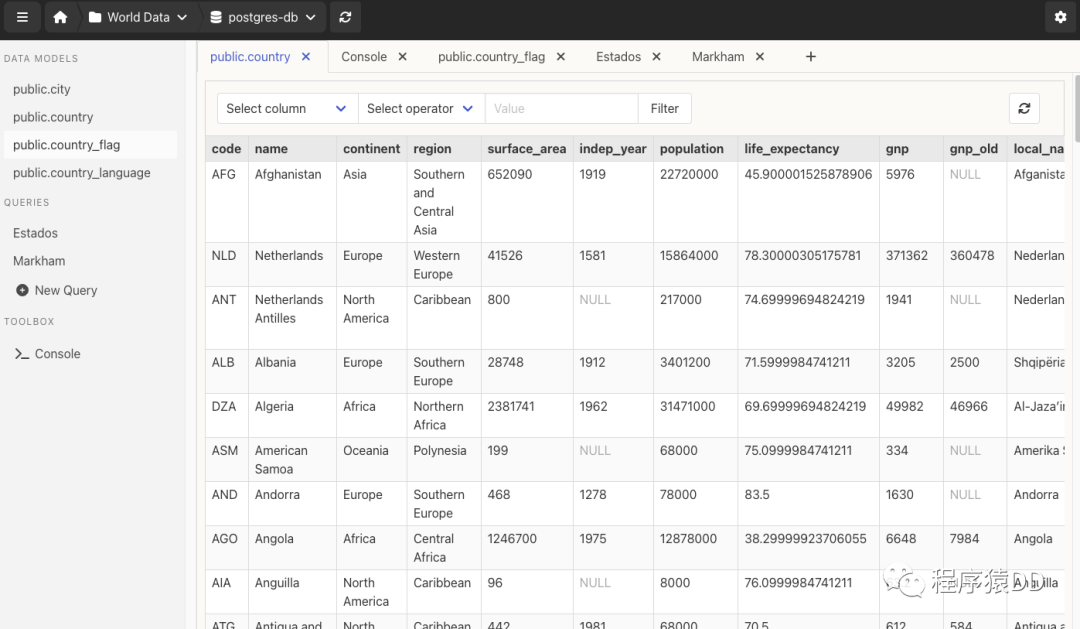Close the public.country_flag tab

point(561,56)
